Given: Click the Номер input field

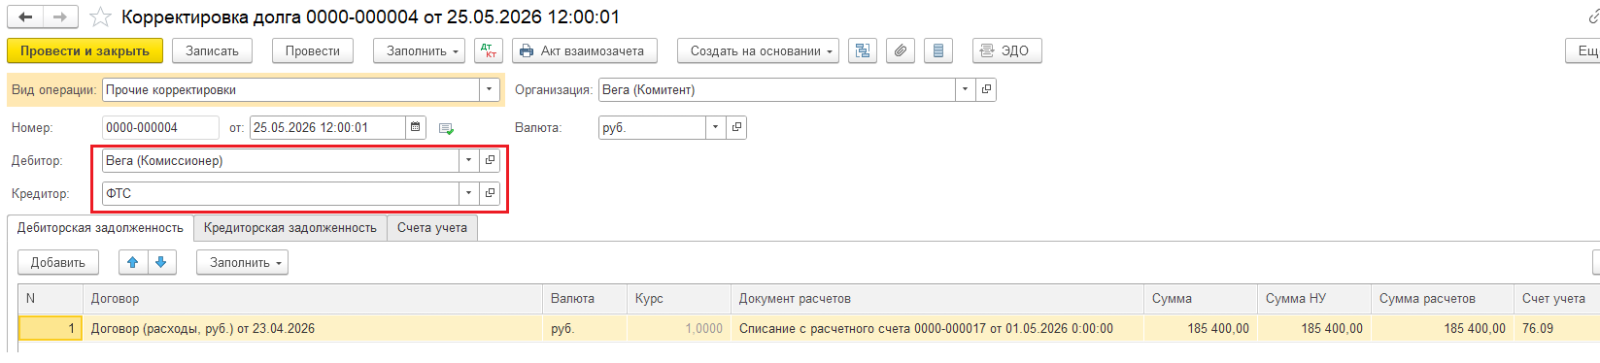Looking at the screenshot, I should click(160, 128).
